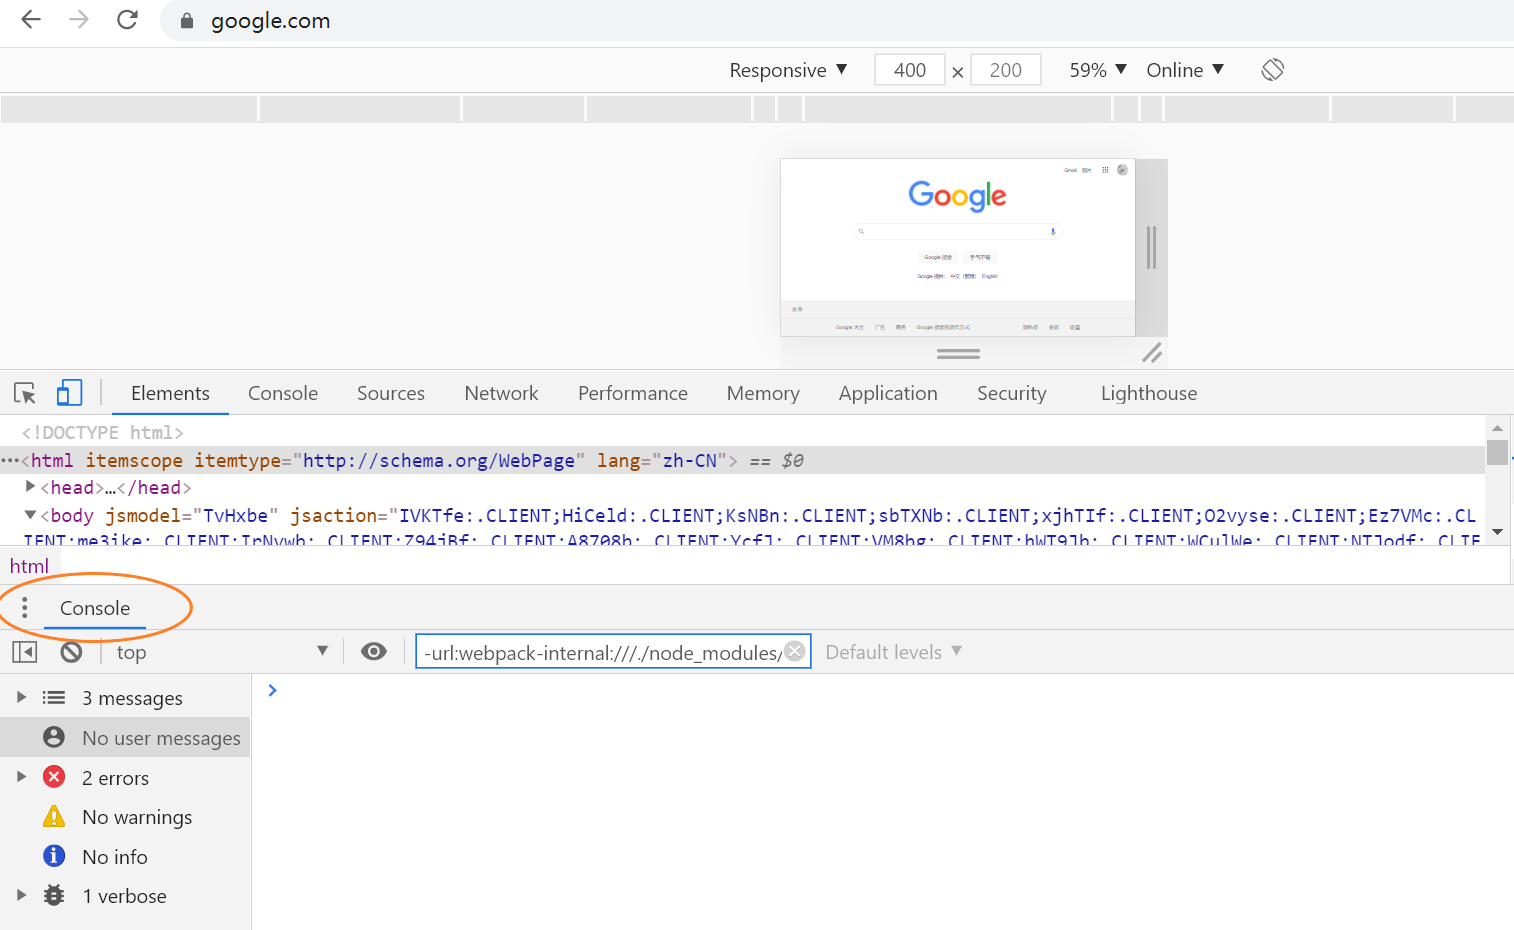
Task: Click the viewport corner resize handle
Action: pyautogui.click(x=1152, y=352)
